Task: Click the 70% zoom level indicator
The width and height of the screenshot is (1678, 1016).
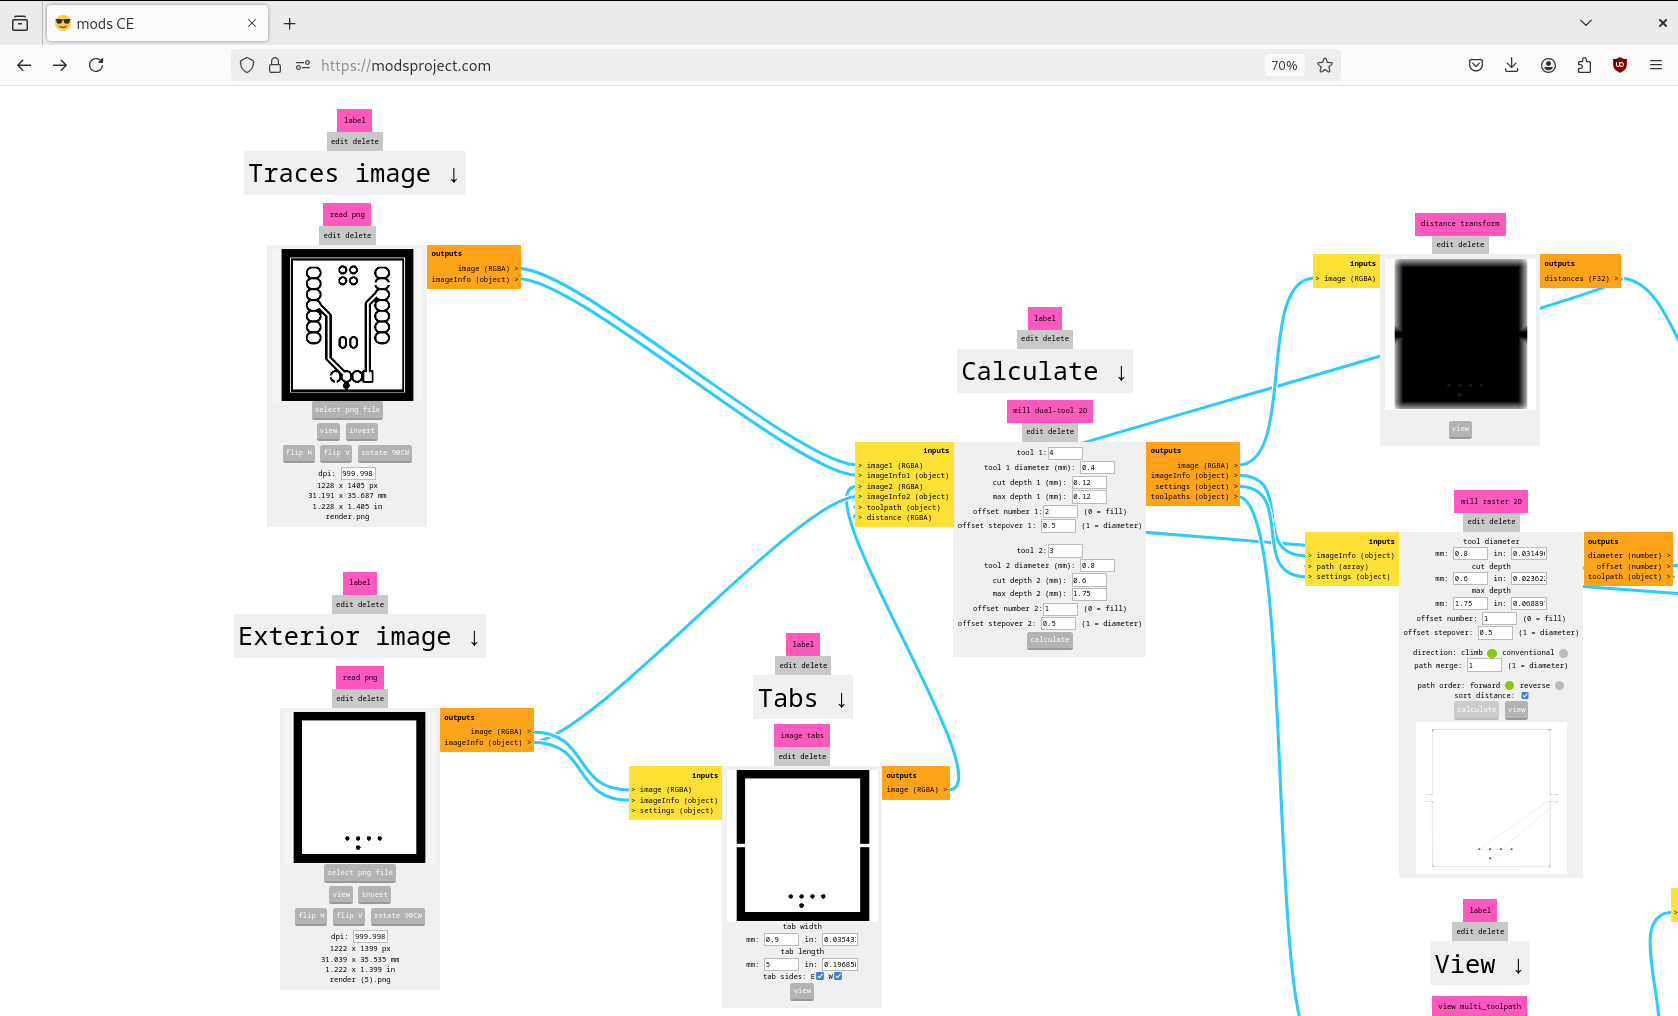Action: [1284, 65]
